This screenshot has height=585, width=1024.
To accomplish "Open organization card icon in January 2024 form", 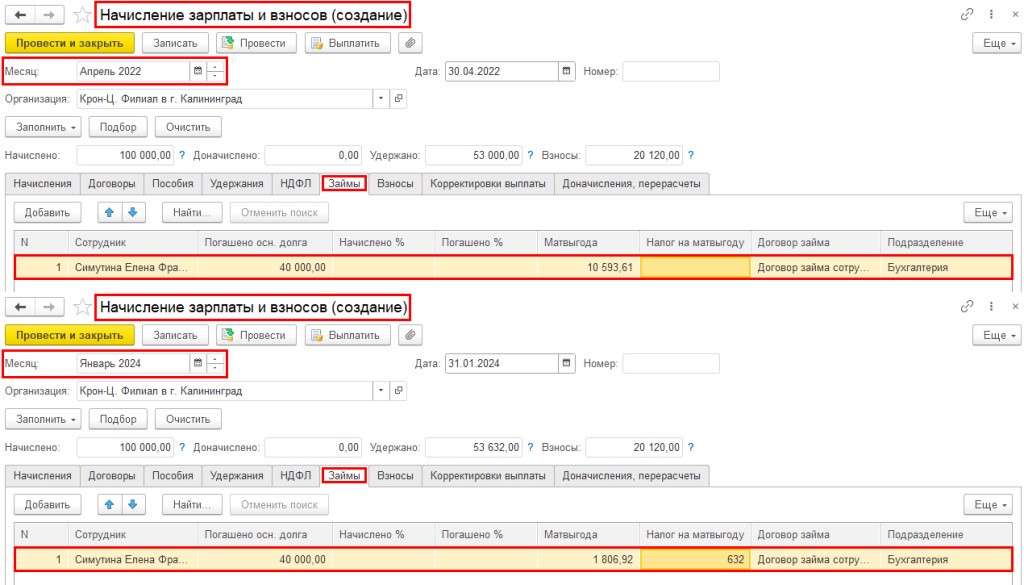I will [x=399, y=391].
